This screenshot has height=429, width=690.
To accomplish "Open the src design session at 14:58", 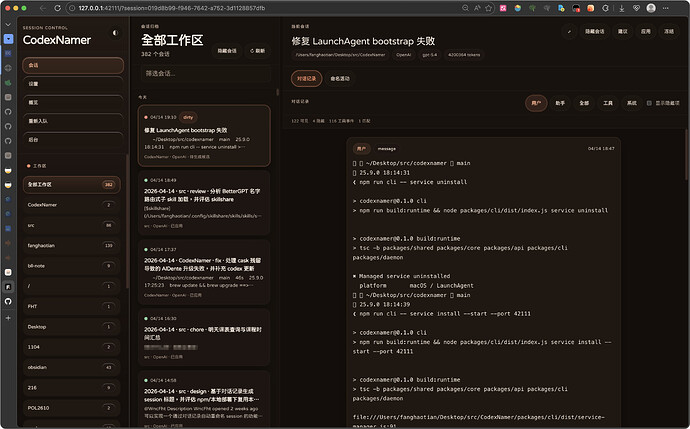I will [x=204, y=400].
